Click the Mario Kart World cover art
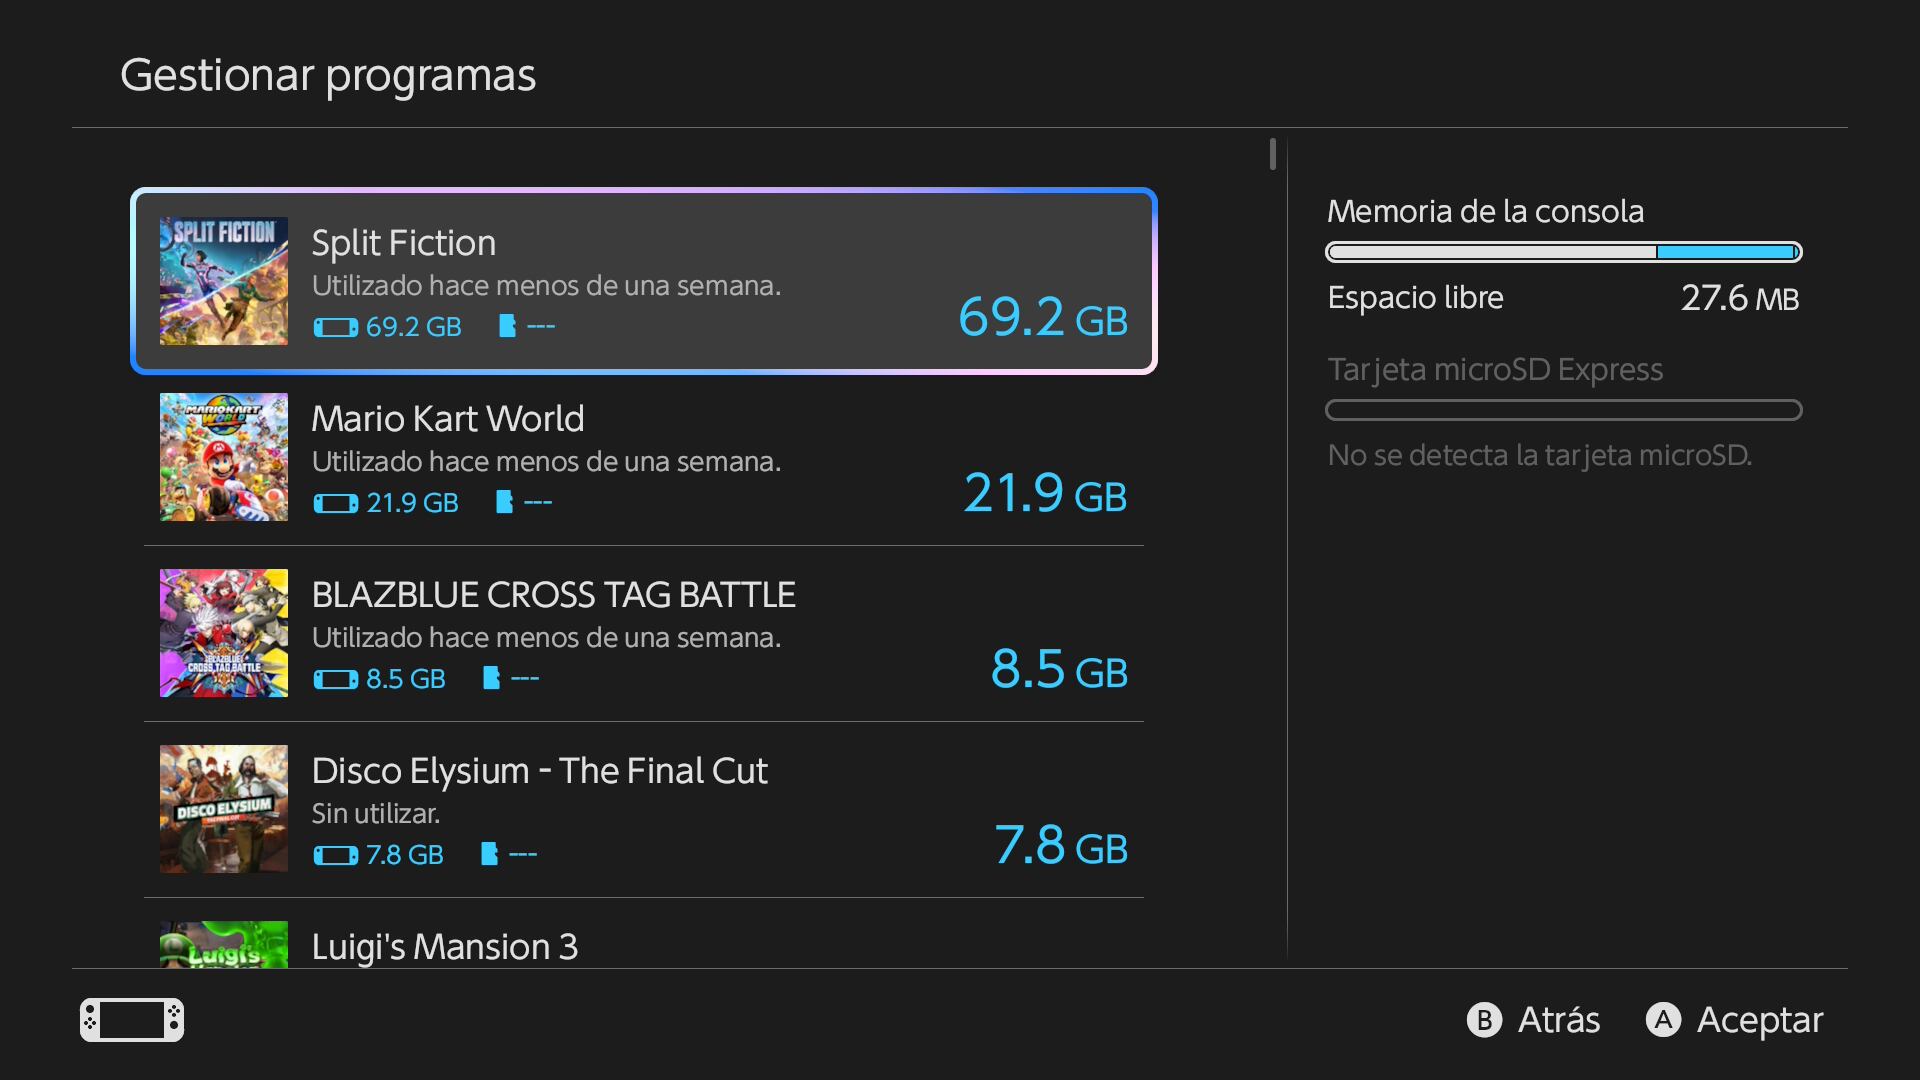The image size is (1920, 1080). pos(224,457)
